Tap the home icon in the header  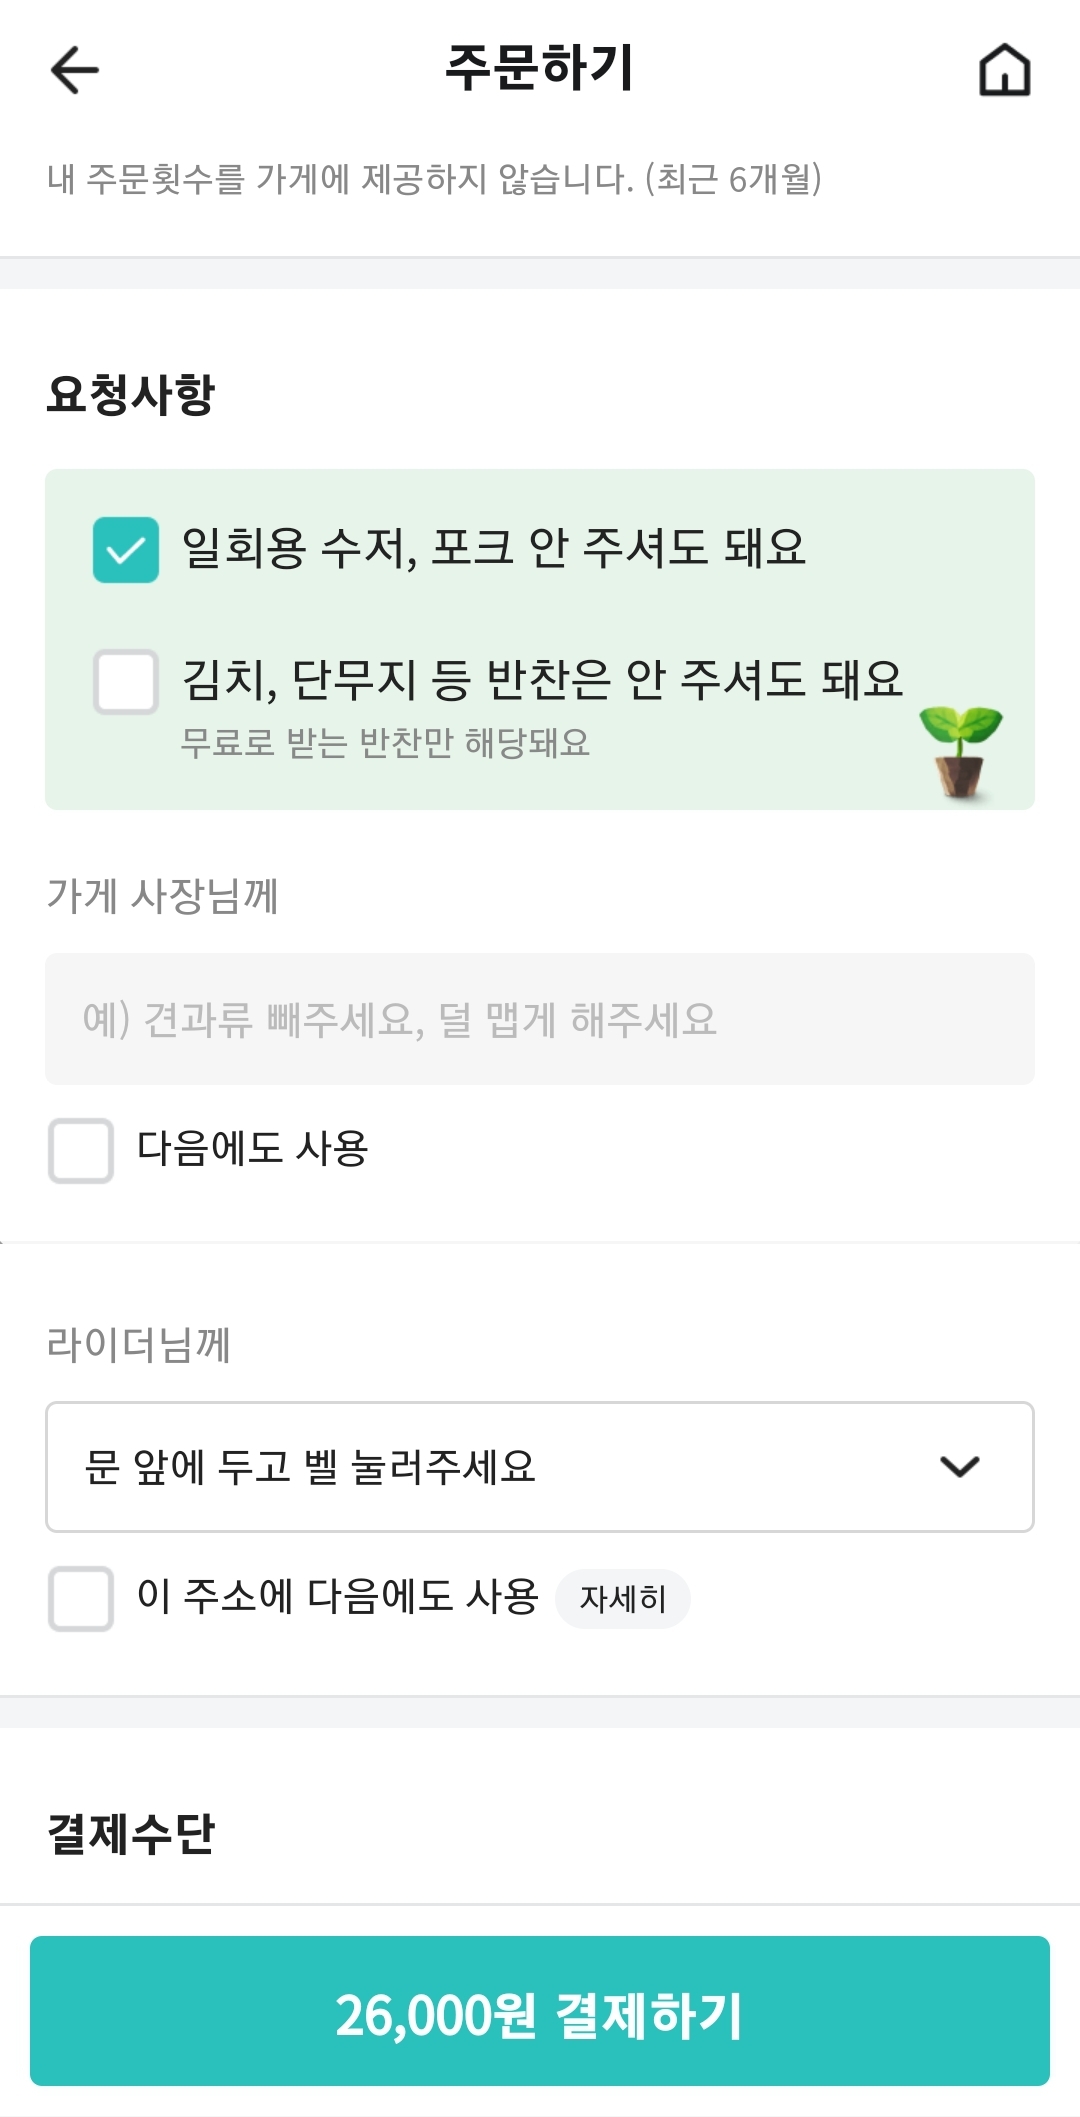tap(1004, 71)
